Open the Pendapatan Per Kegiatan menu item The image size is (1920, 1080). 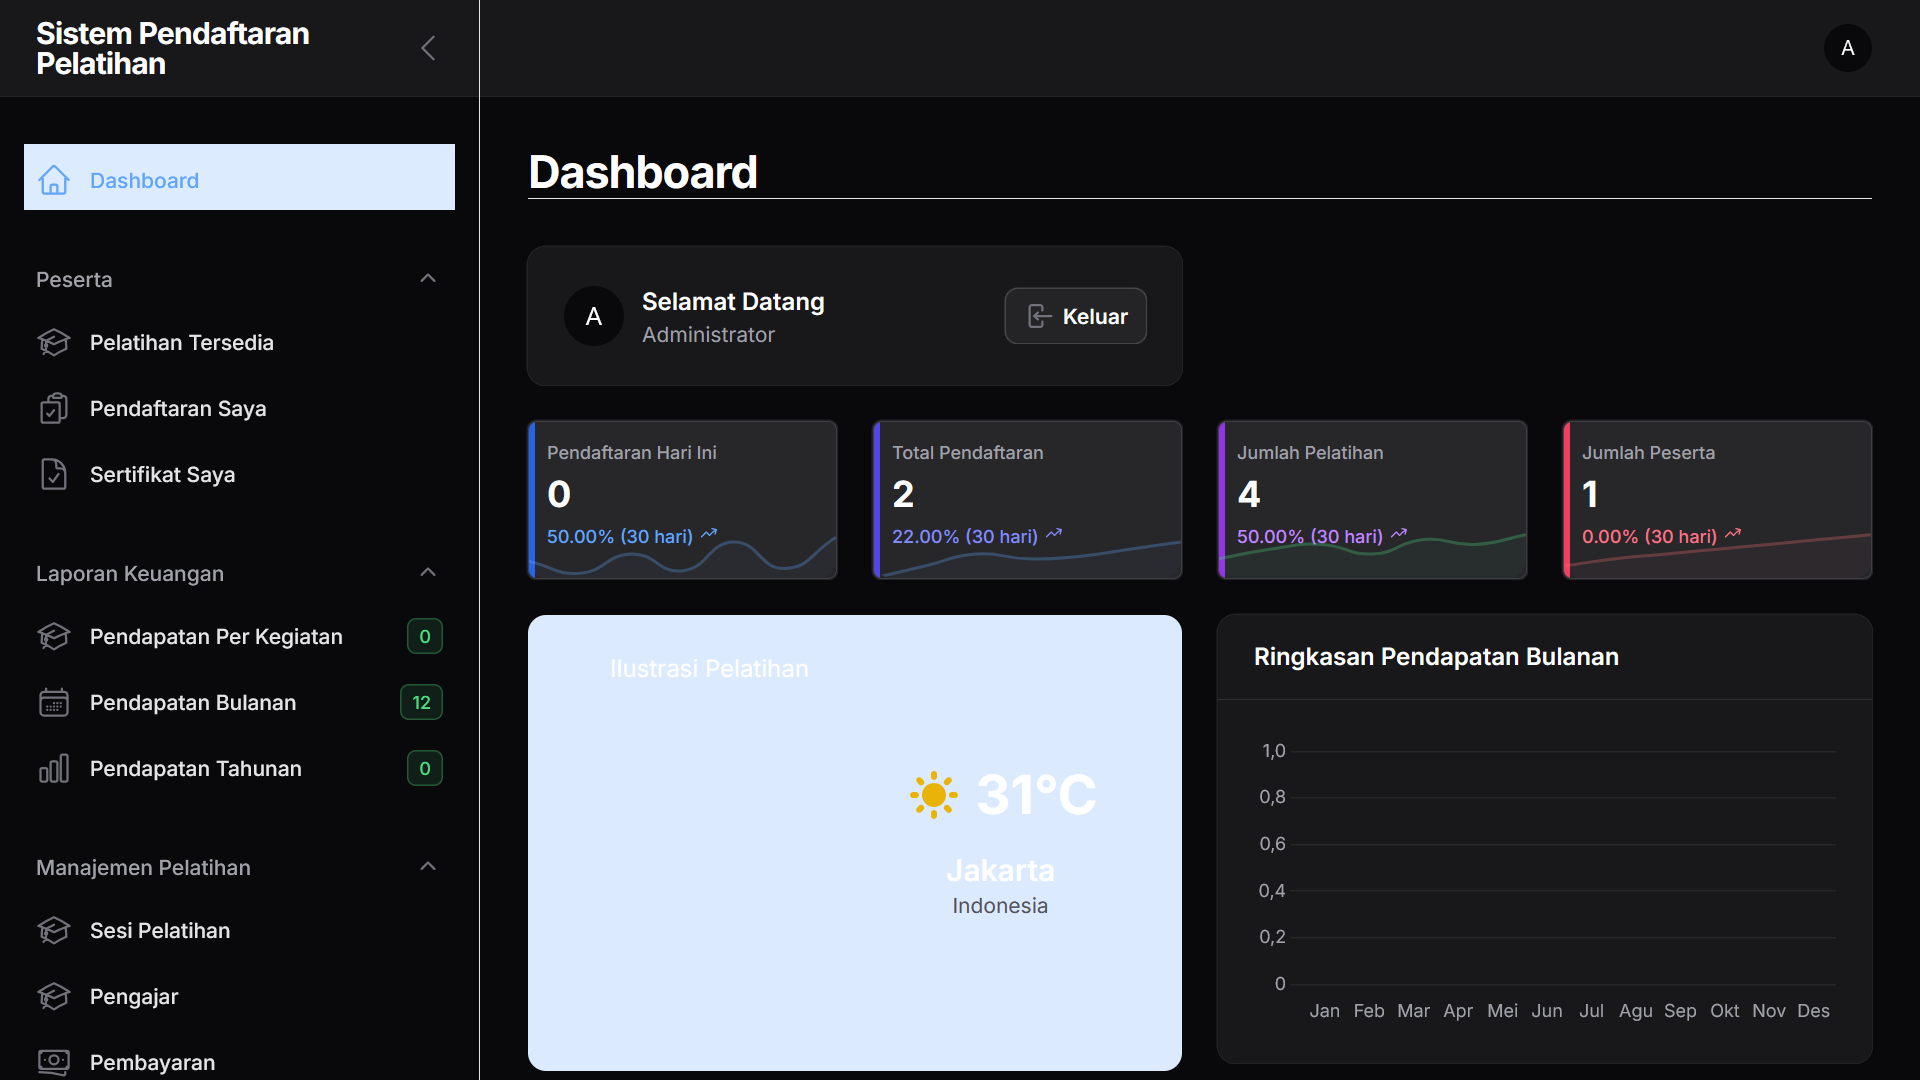216,636
